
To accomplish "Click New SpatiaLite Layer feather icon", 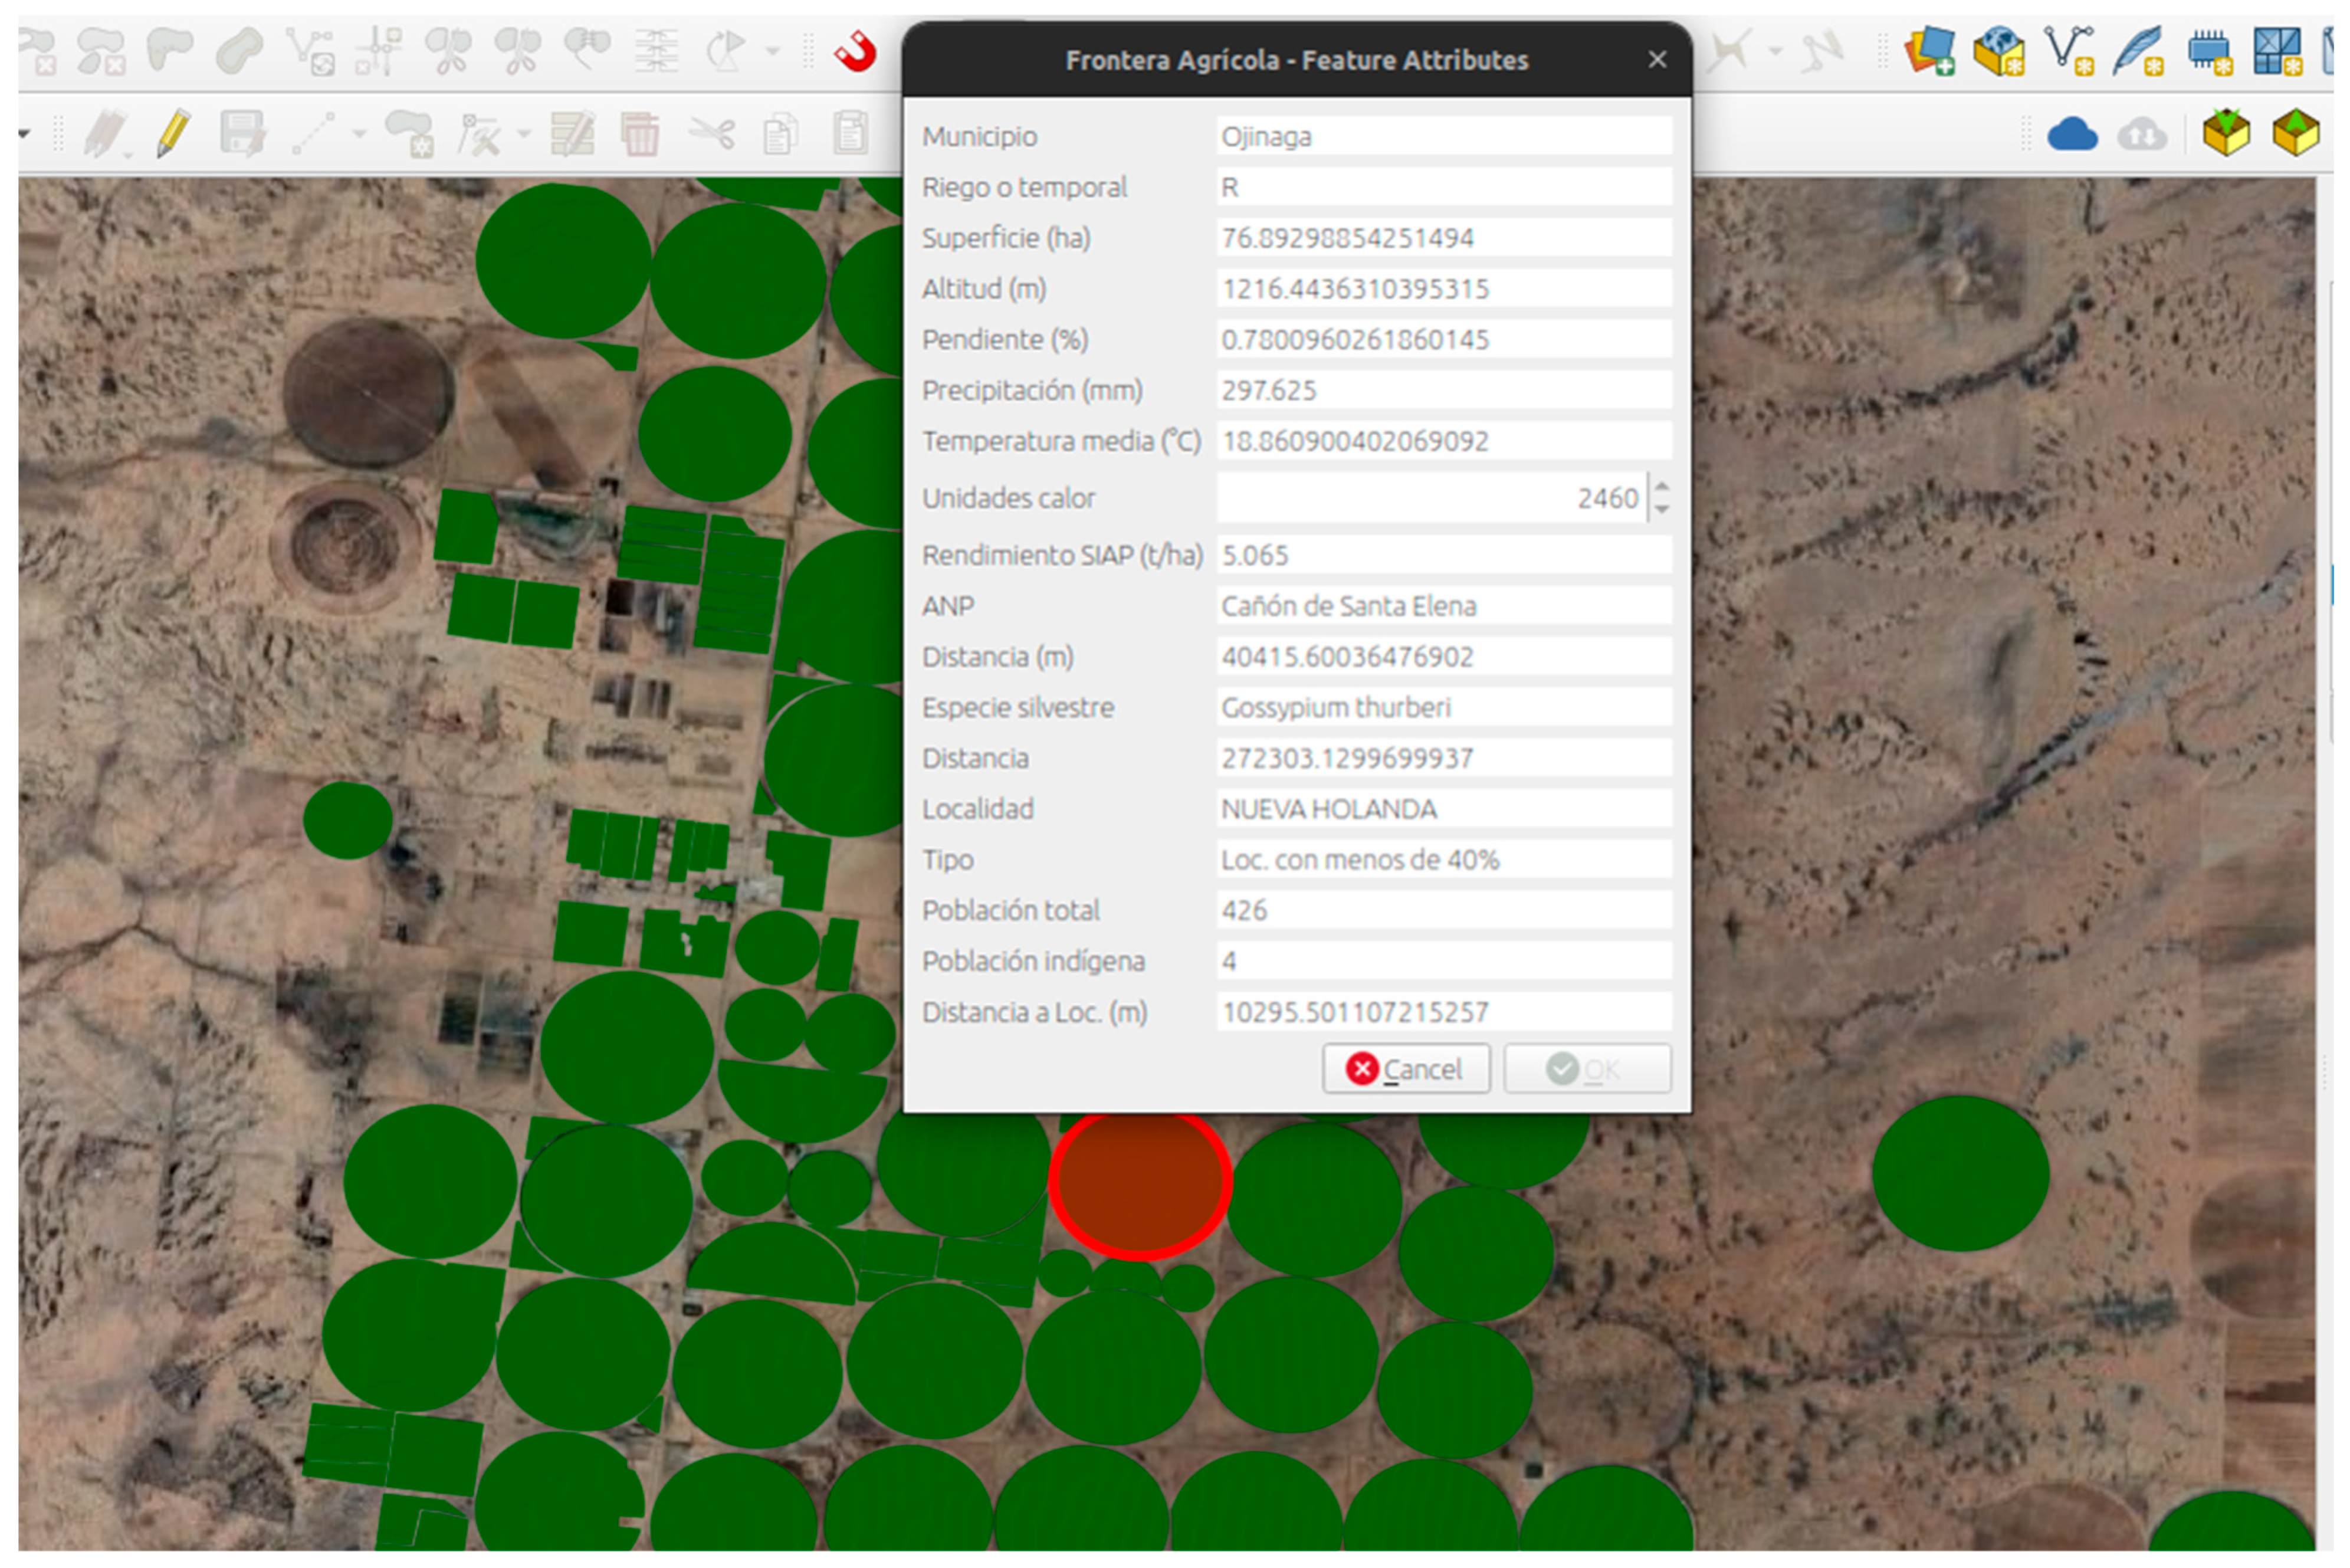I will tap(2138, 50).
